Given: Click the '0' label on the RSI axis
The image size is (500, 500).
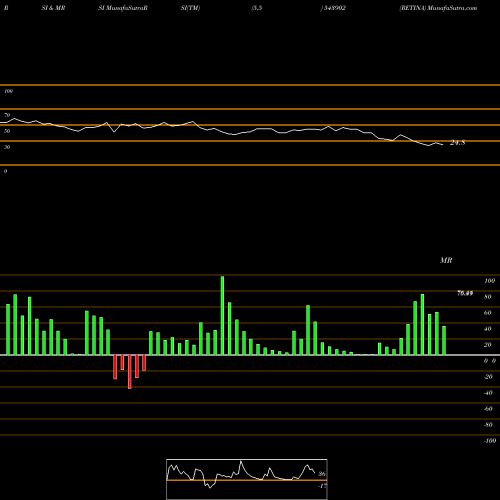Looking at the screenshot, I should point(5,171).
